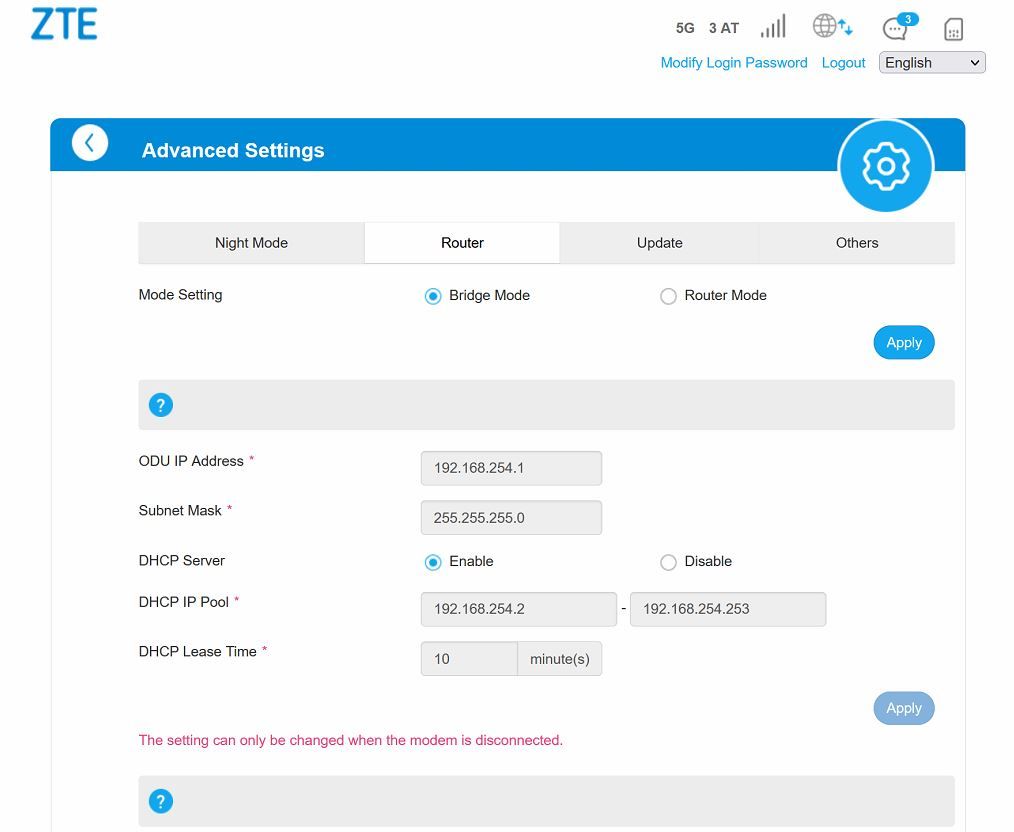Click the SIM card icon
This screenshot has height=832, width=1014.
click(x=952, y=29)
